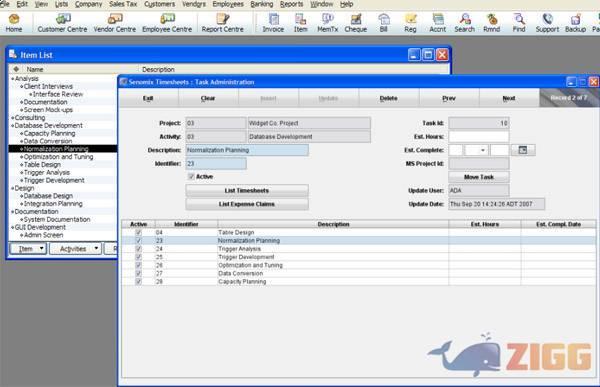Go to the Prev record
Screen dimensions: 600x387
point(449,98)
